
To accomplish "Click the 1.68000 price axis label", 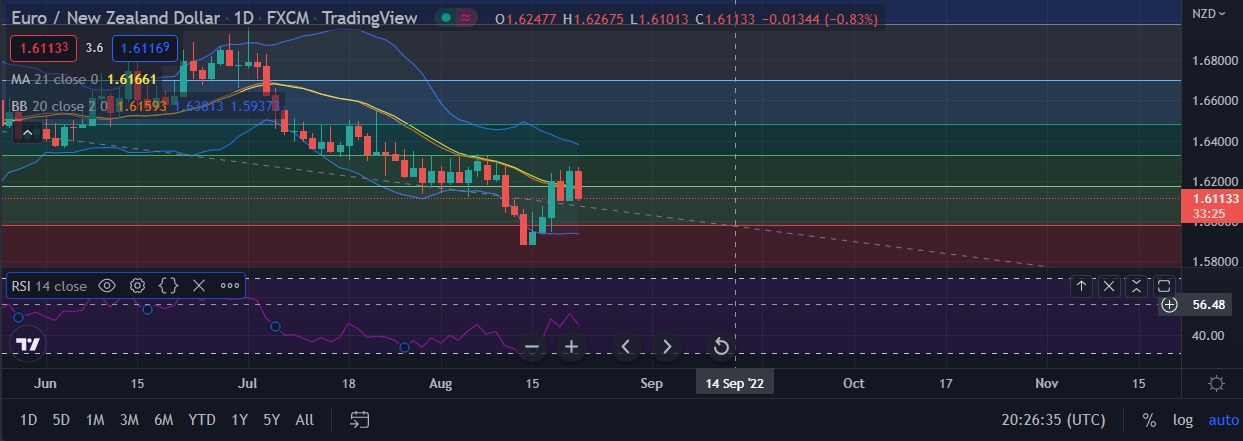I will tap(1214, 61).
